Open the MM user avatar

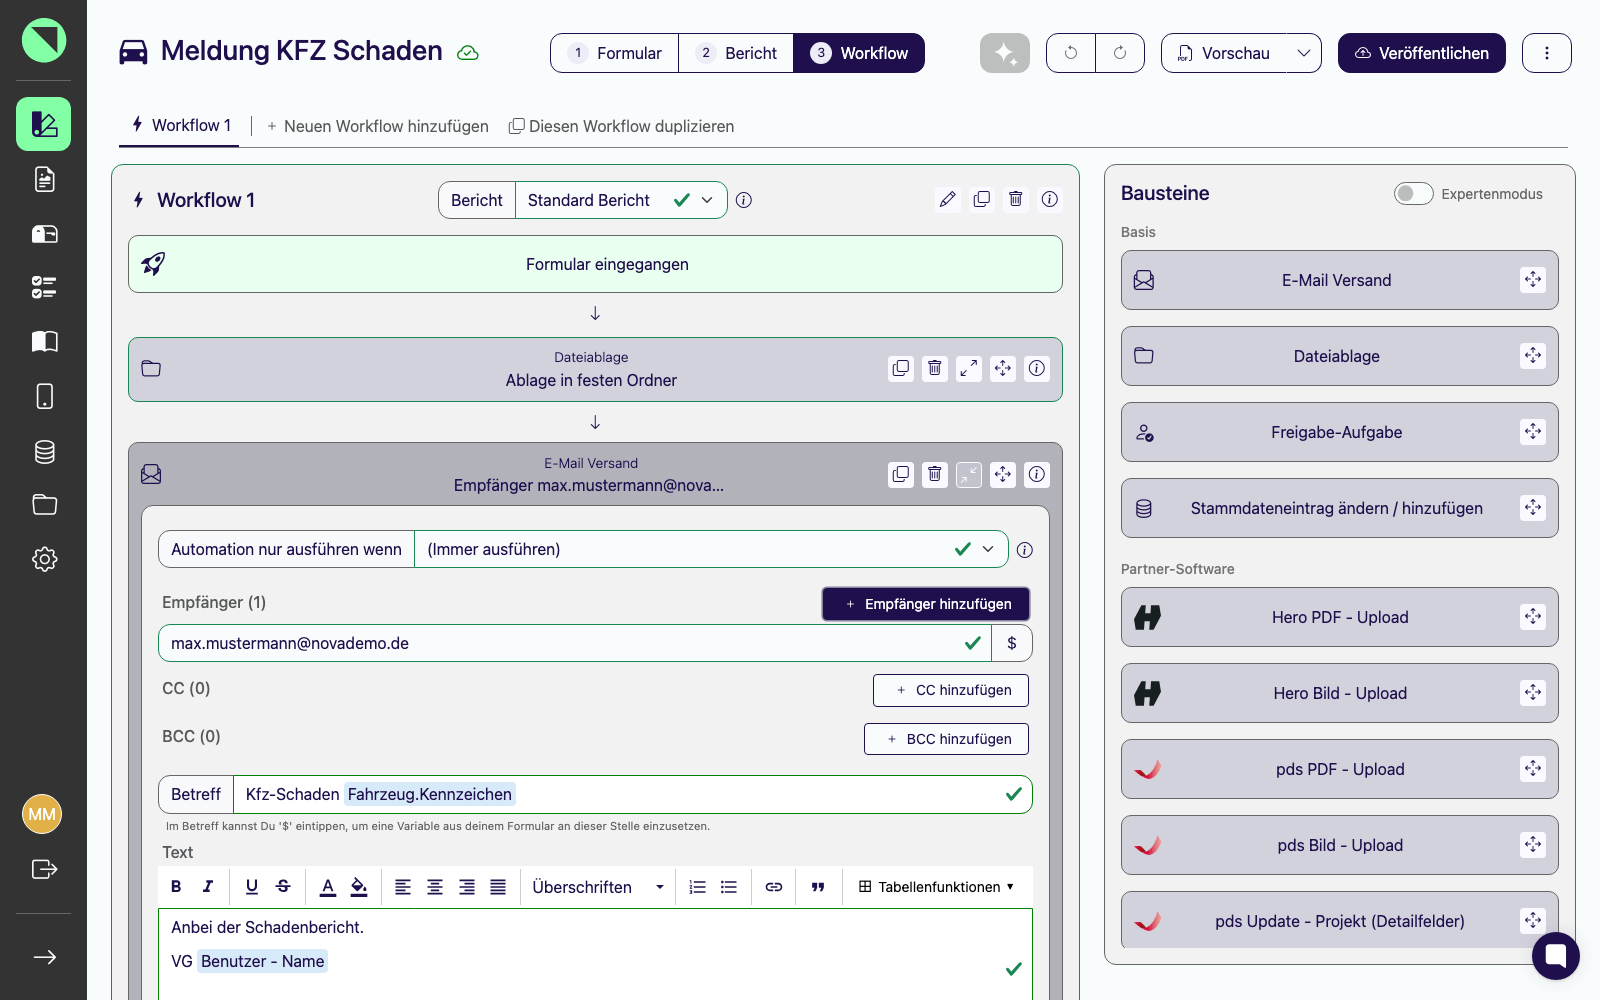(x=42, y=814)
